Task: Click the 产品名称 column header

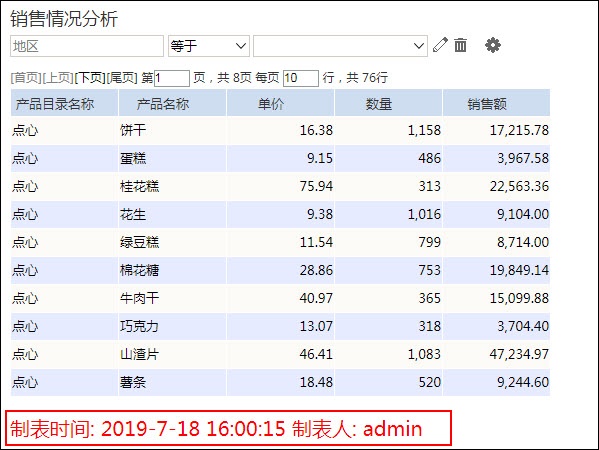Action: click(172, 103)
